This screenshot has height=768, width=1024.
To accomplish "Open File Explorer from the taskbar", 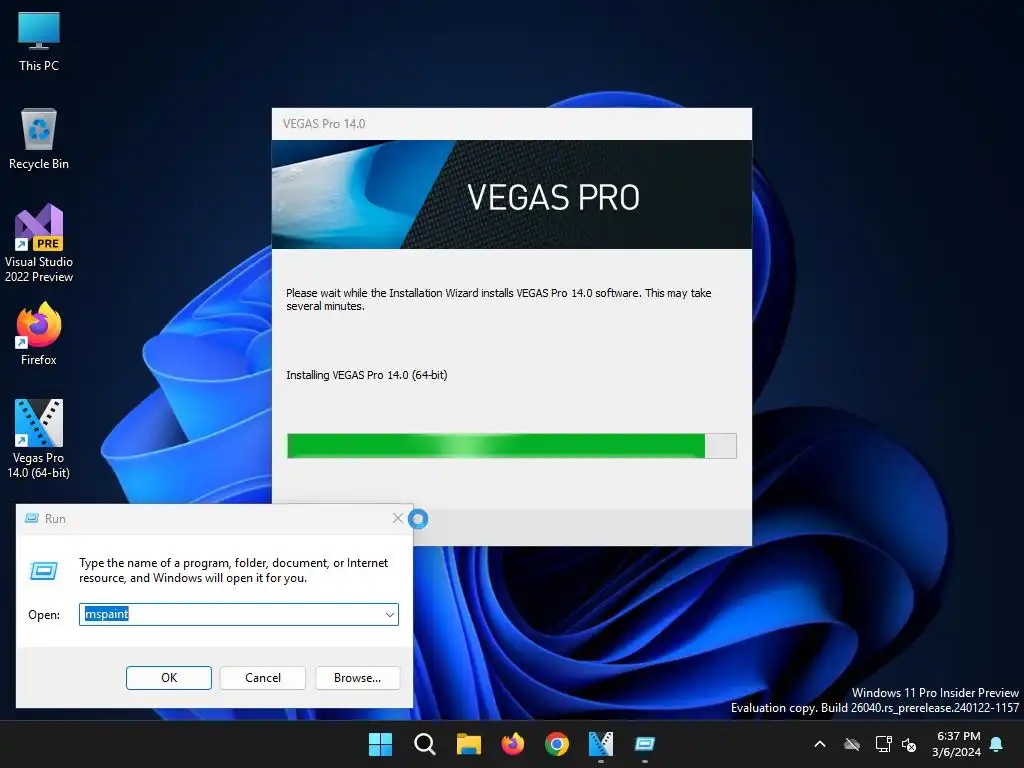I will click(x=468, y=744).
